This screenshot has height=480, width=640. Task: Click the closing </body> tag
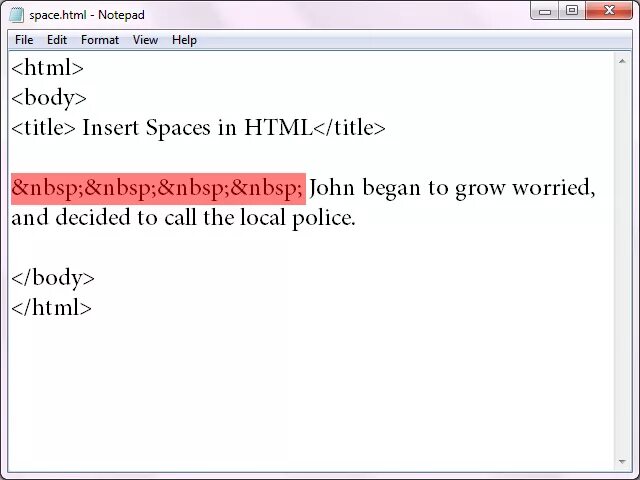coord(53,278)
